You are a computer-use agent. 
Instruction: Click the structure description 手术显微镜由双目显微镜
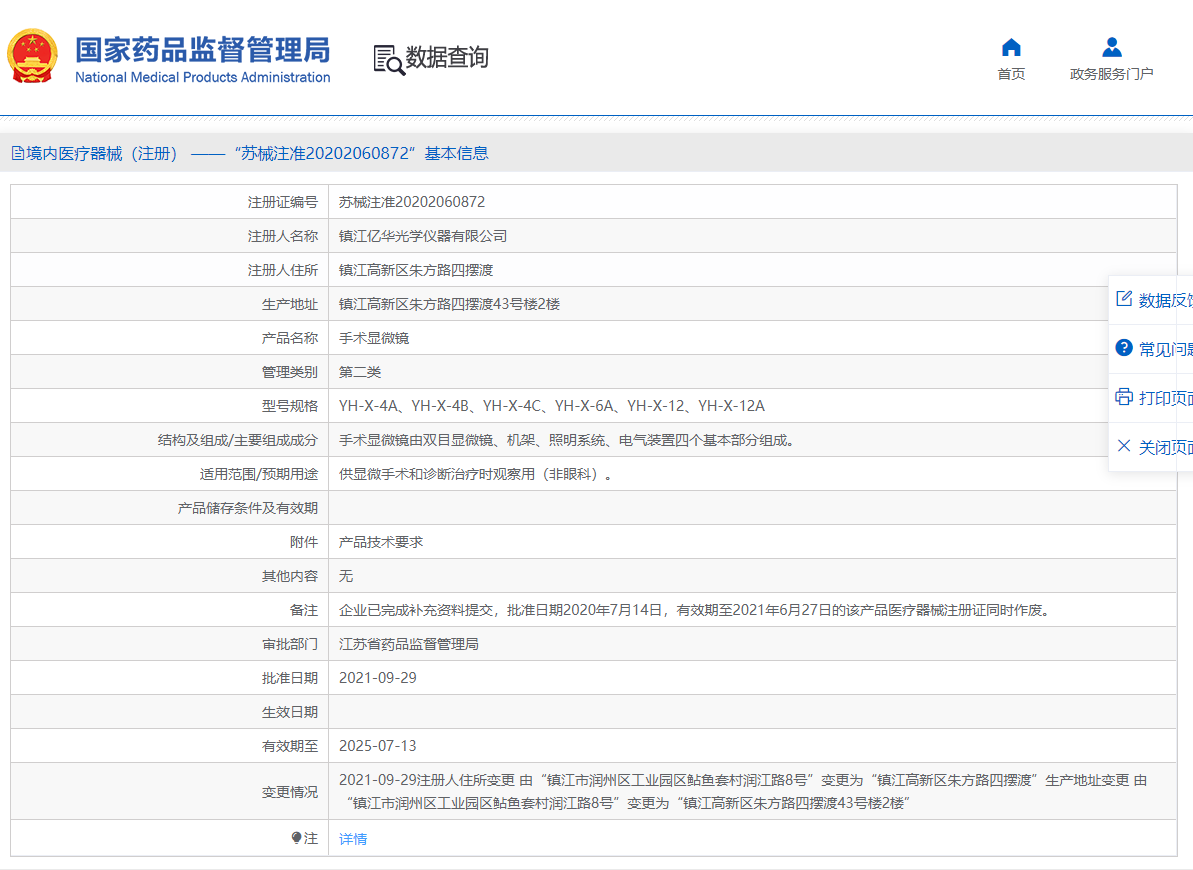(x=567, y=440)
